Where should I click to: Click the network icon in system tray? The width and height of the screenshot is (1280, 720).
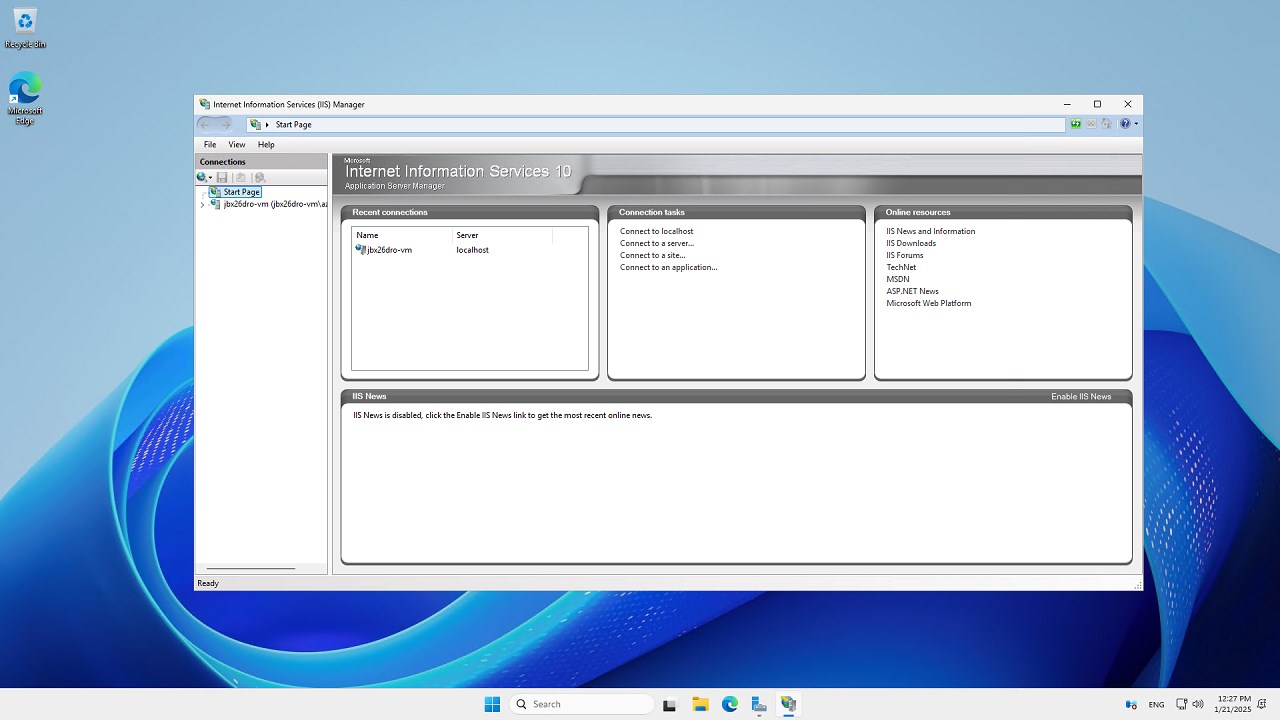[x=1181, y=704]
